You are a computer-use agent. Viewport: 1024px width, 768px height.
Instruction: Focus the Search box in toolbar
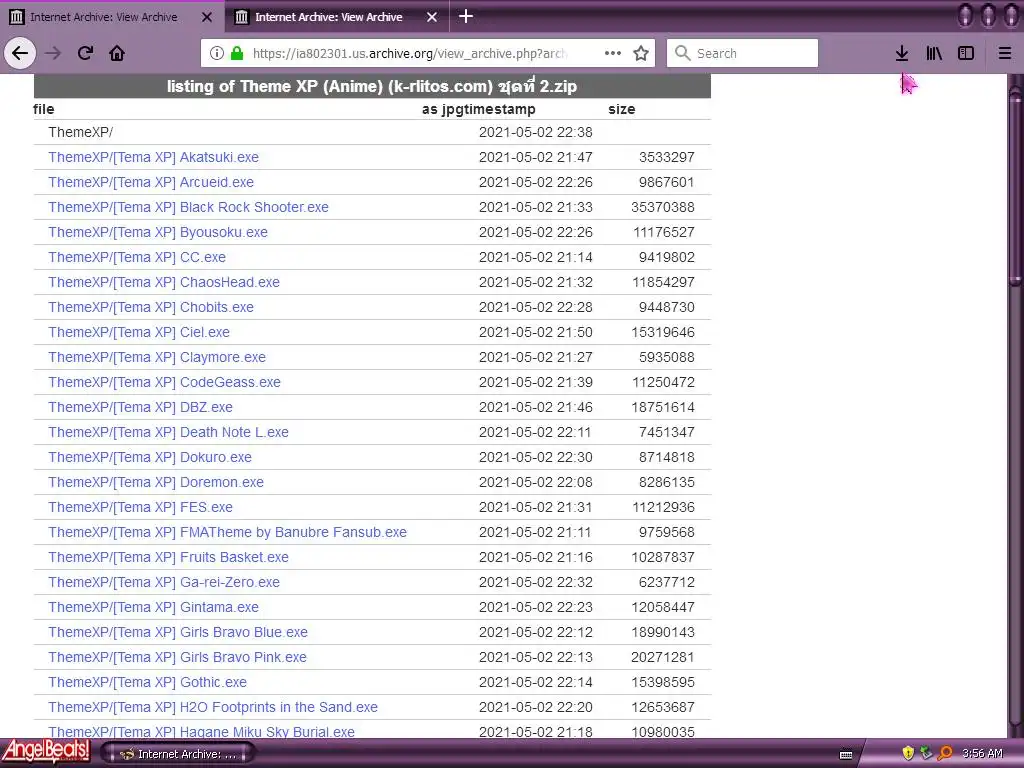(742, 53)
